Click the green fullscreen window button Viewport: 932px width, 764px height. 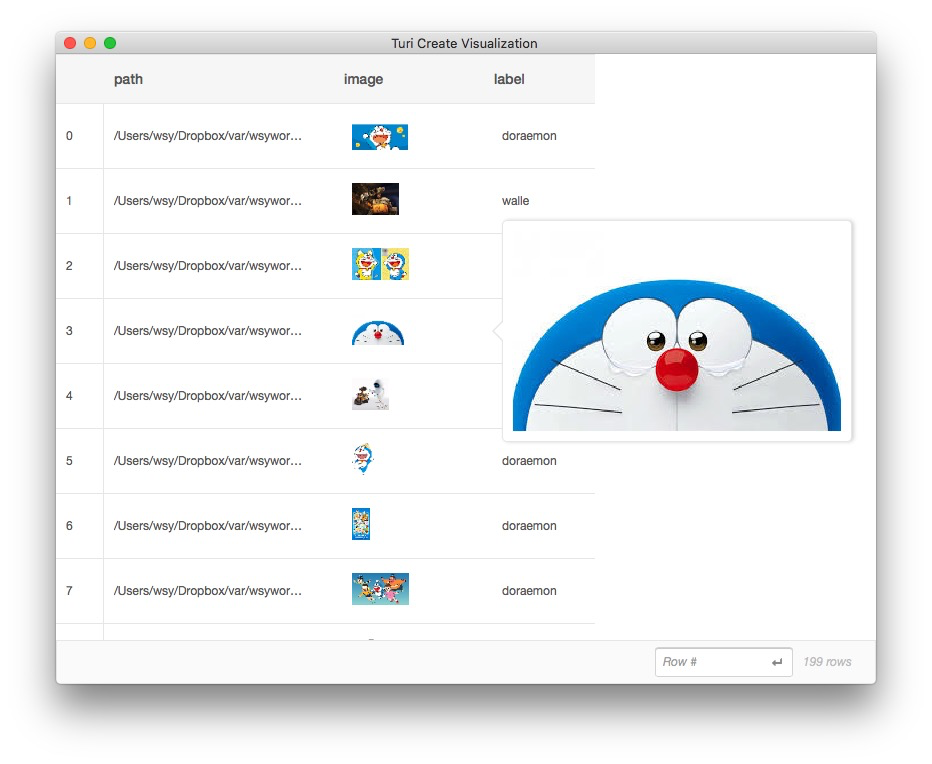(x=110, y=43)
